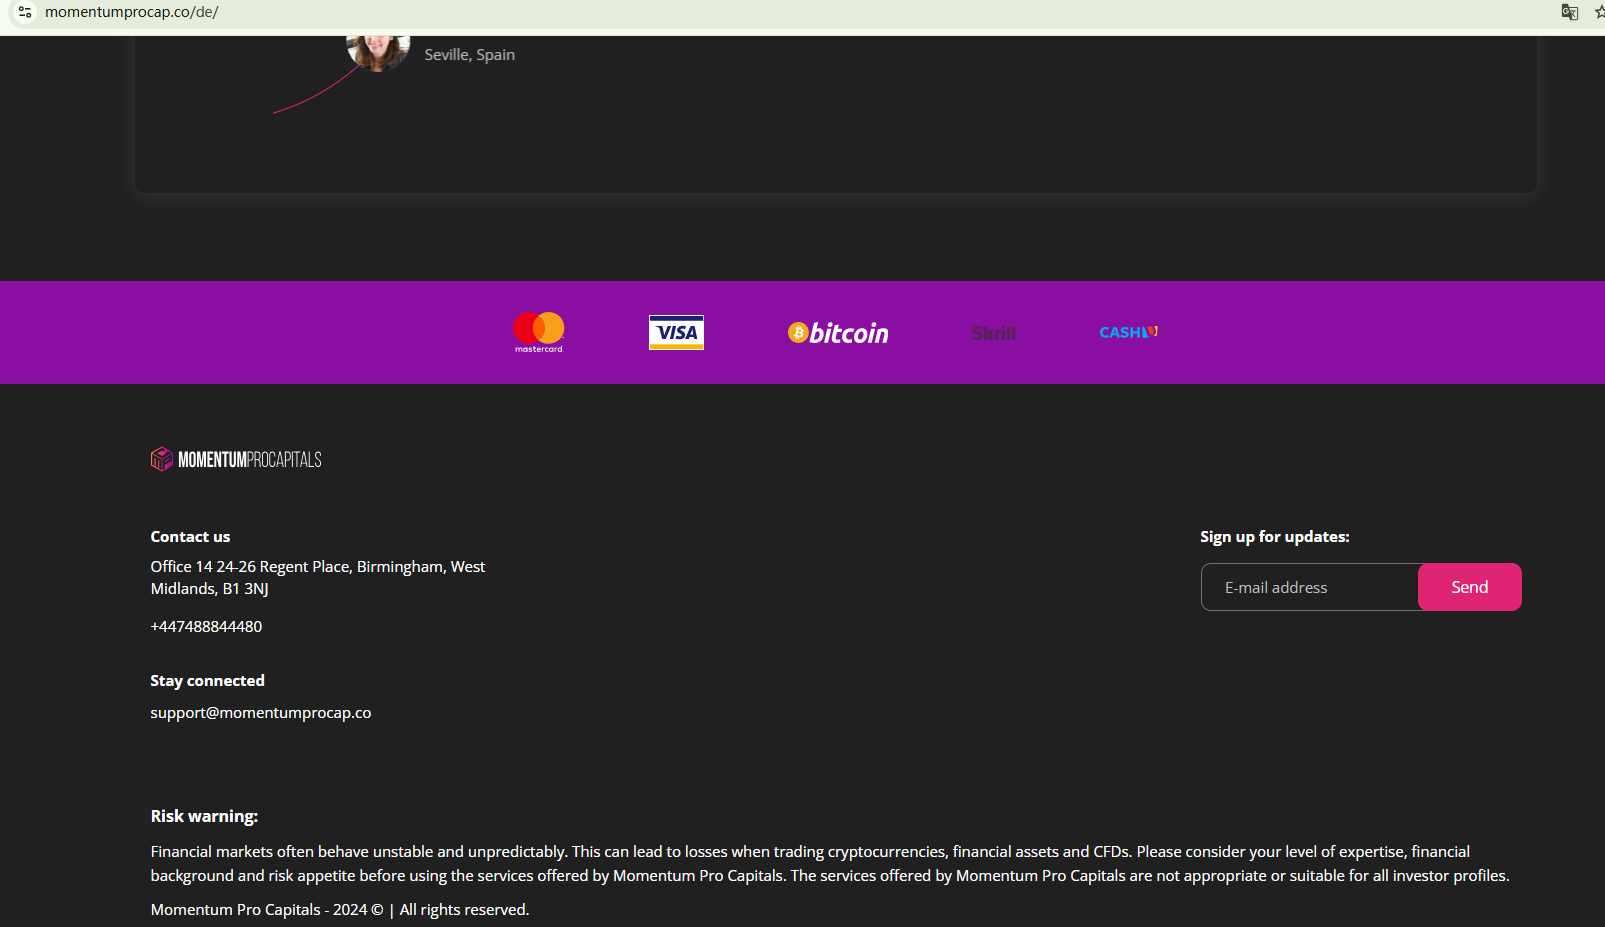Image resolution: width=1605 pixels, height=927 pixels.
Task: Click the Mastercard payment logo
Action: pyautogui.click(x=538, y=331)
